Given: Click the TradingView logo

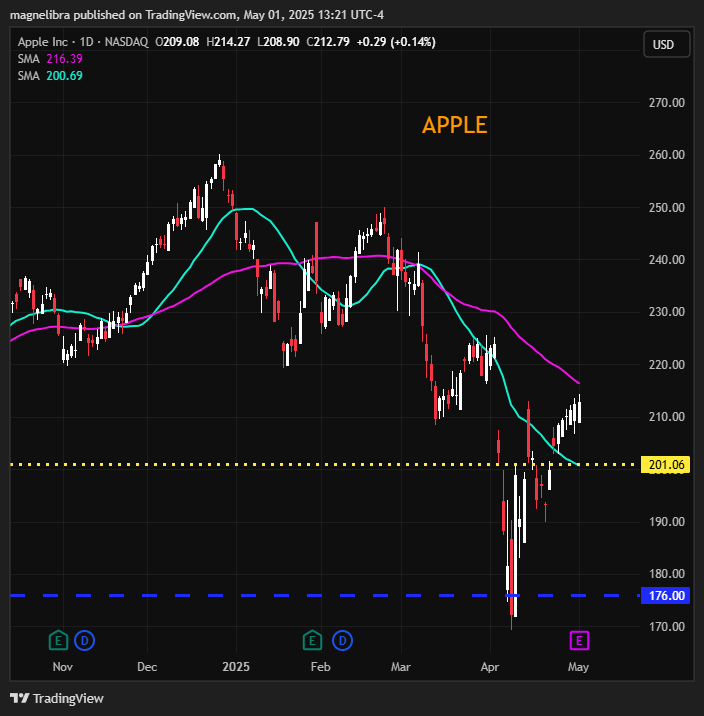Looking at the screenshot, I should 57,698.
